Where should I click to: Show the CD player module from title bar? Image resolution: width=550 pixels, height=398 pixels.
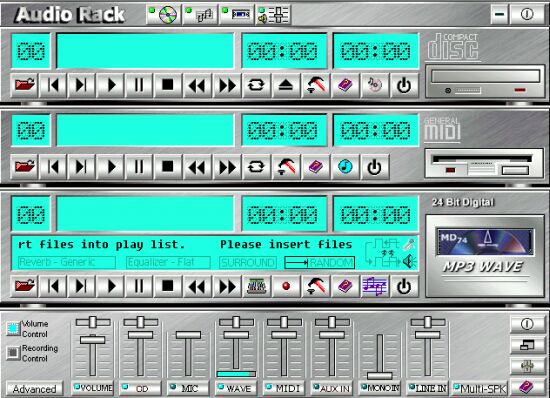tap(164, 15)
